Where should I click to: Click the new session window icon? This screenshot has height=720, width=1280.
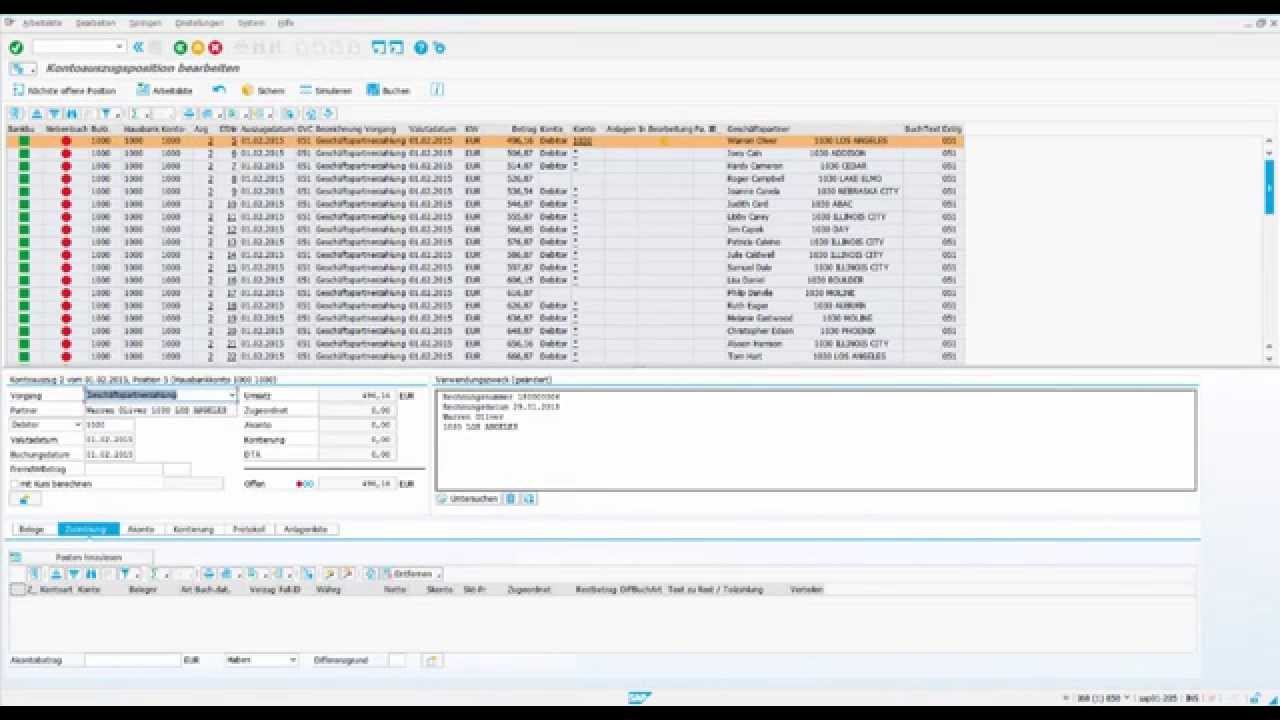tap(379, 47)
